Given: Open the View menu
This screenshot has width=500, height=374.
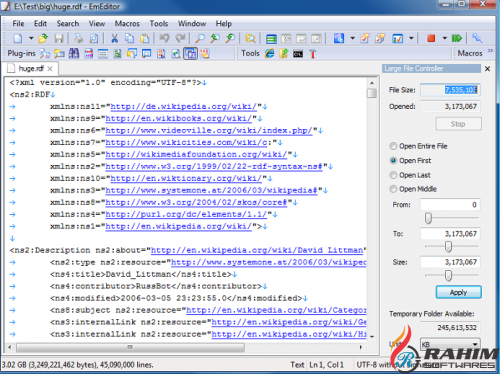Looking at the screenshot, I should click(x=97, y=24).
